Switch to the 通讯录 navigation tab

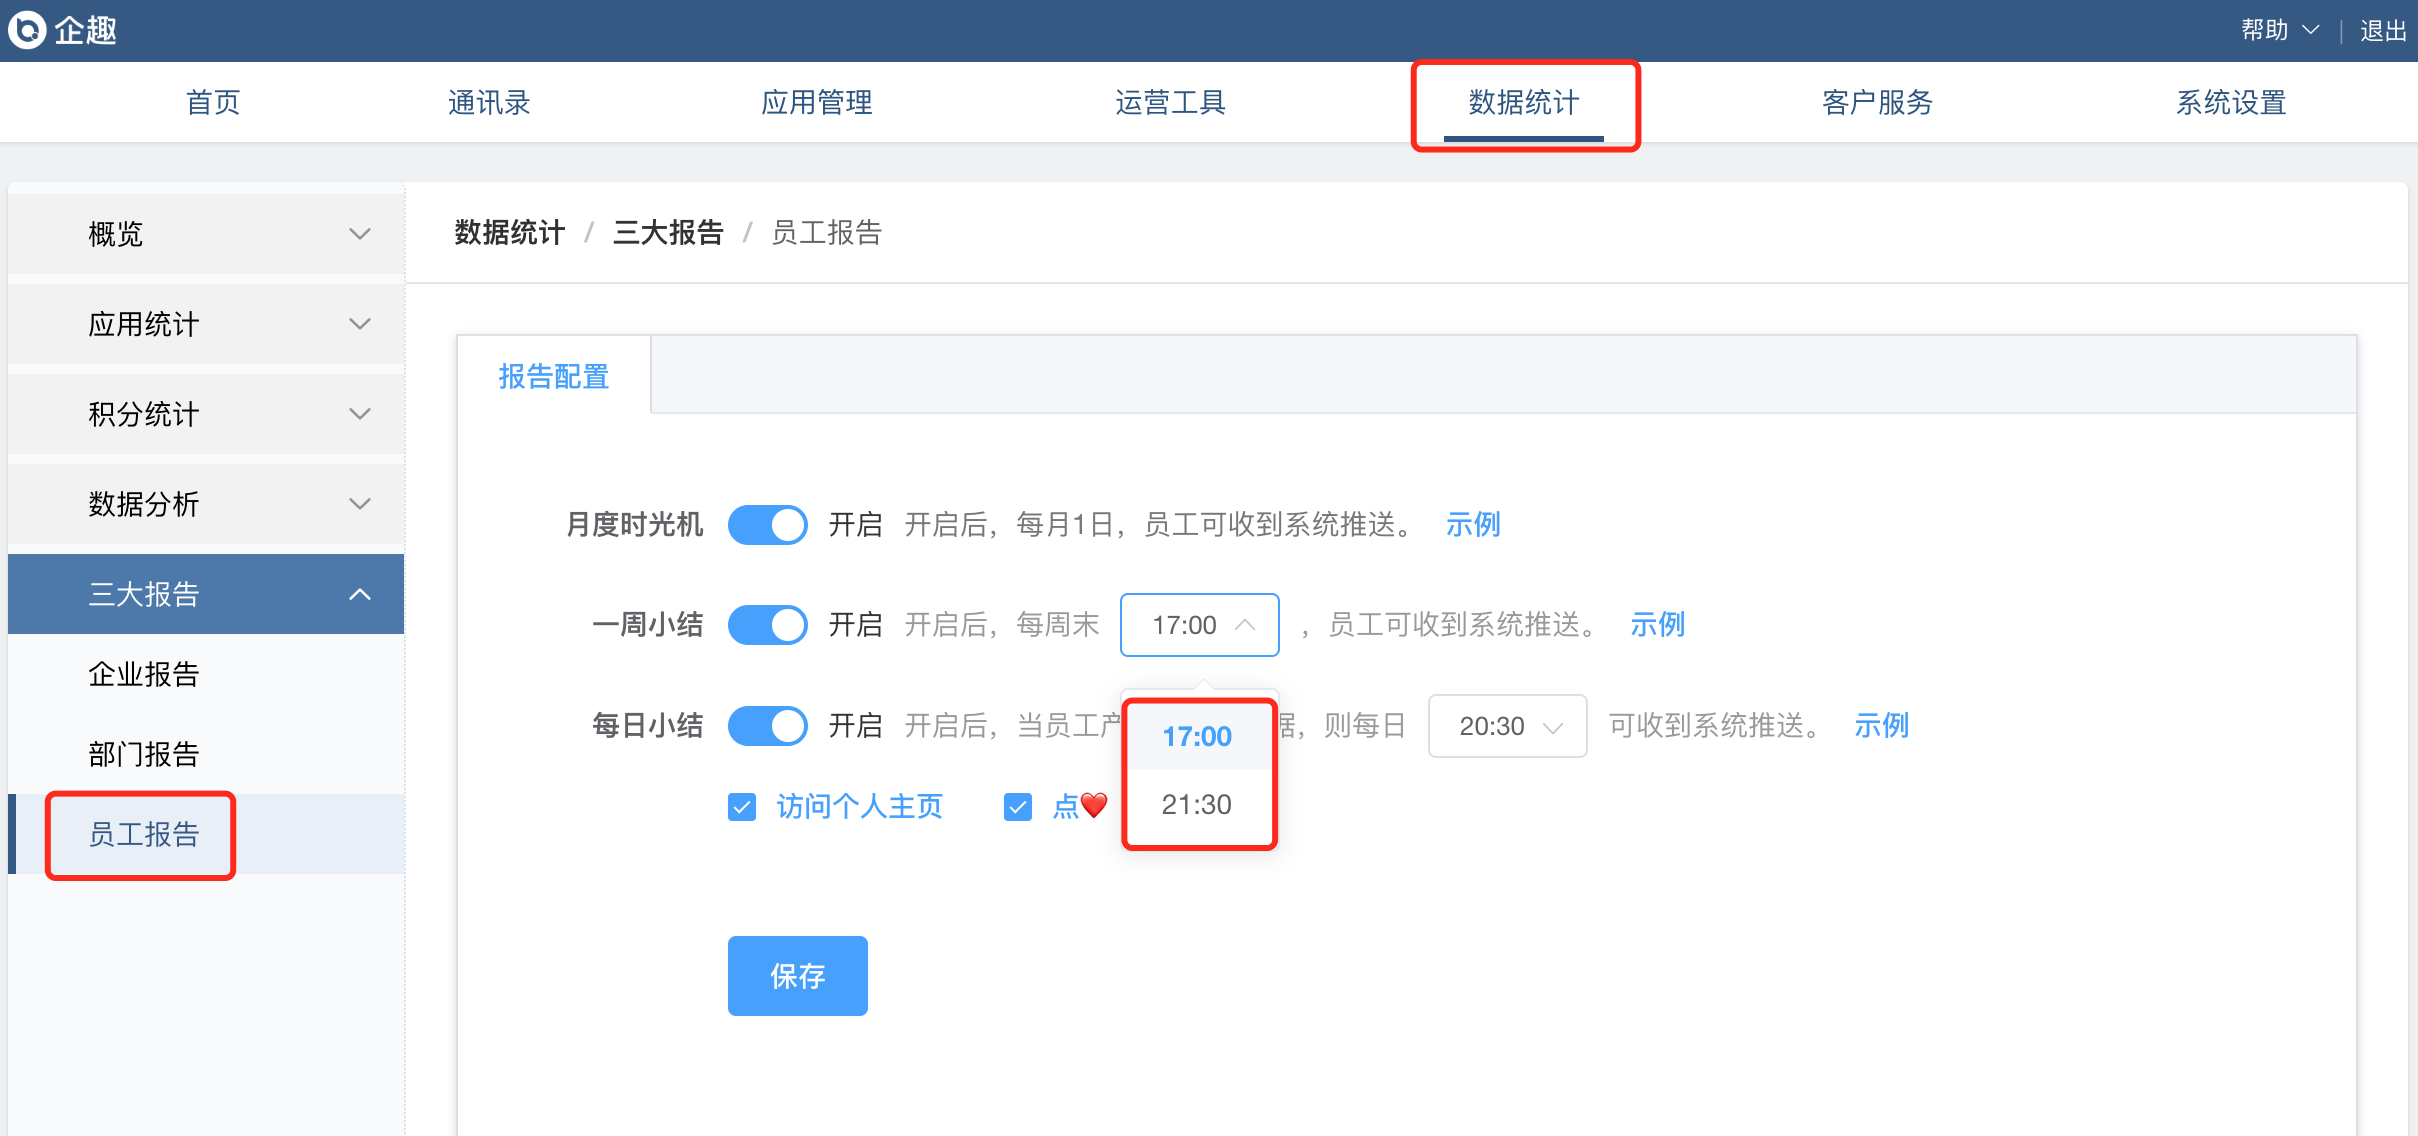pyautogui.click(x=489, y=102)
